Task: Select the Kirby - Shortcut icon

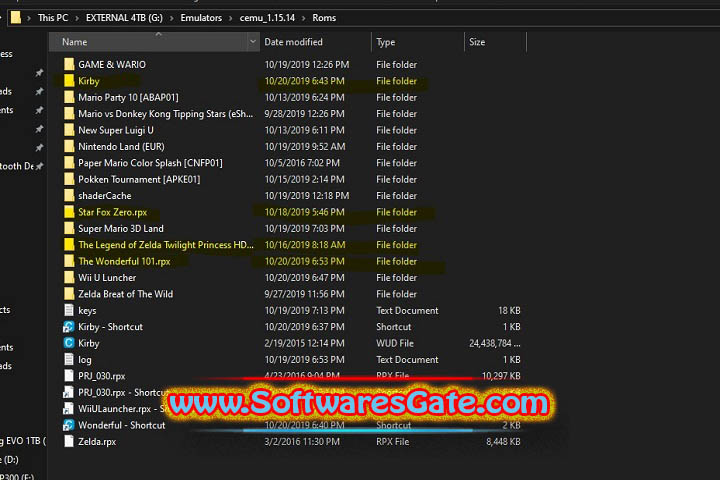Action: (x=68, y=327)
